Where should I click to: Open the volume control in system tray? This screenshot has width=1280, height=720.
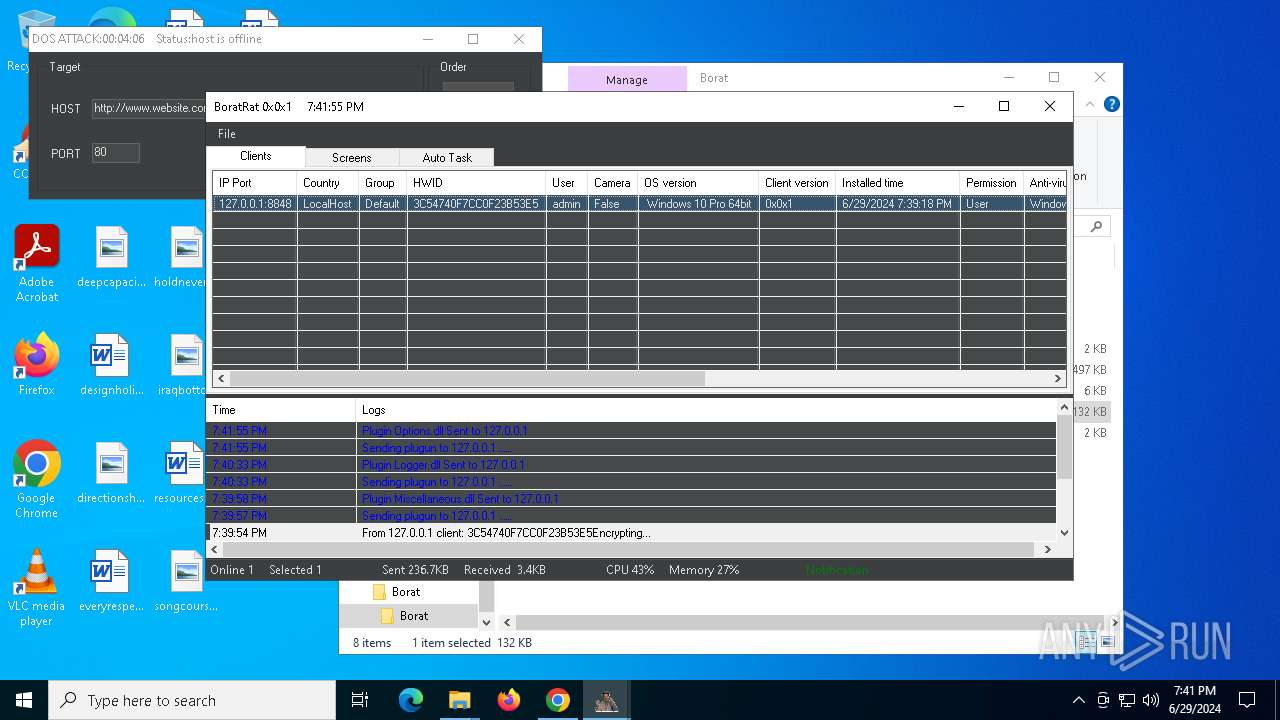pyautogui.click(x=1150, y=700)
